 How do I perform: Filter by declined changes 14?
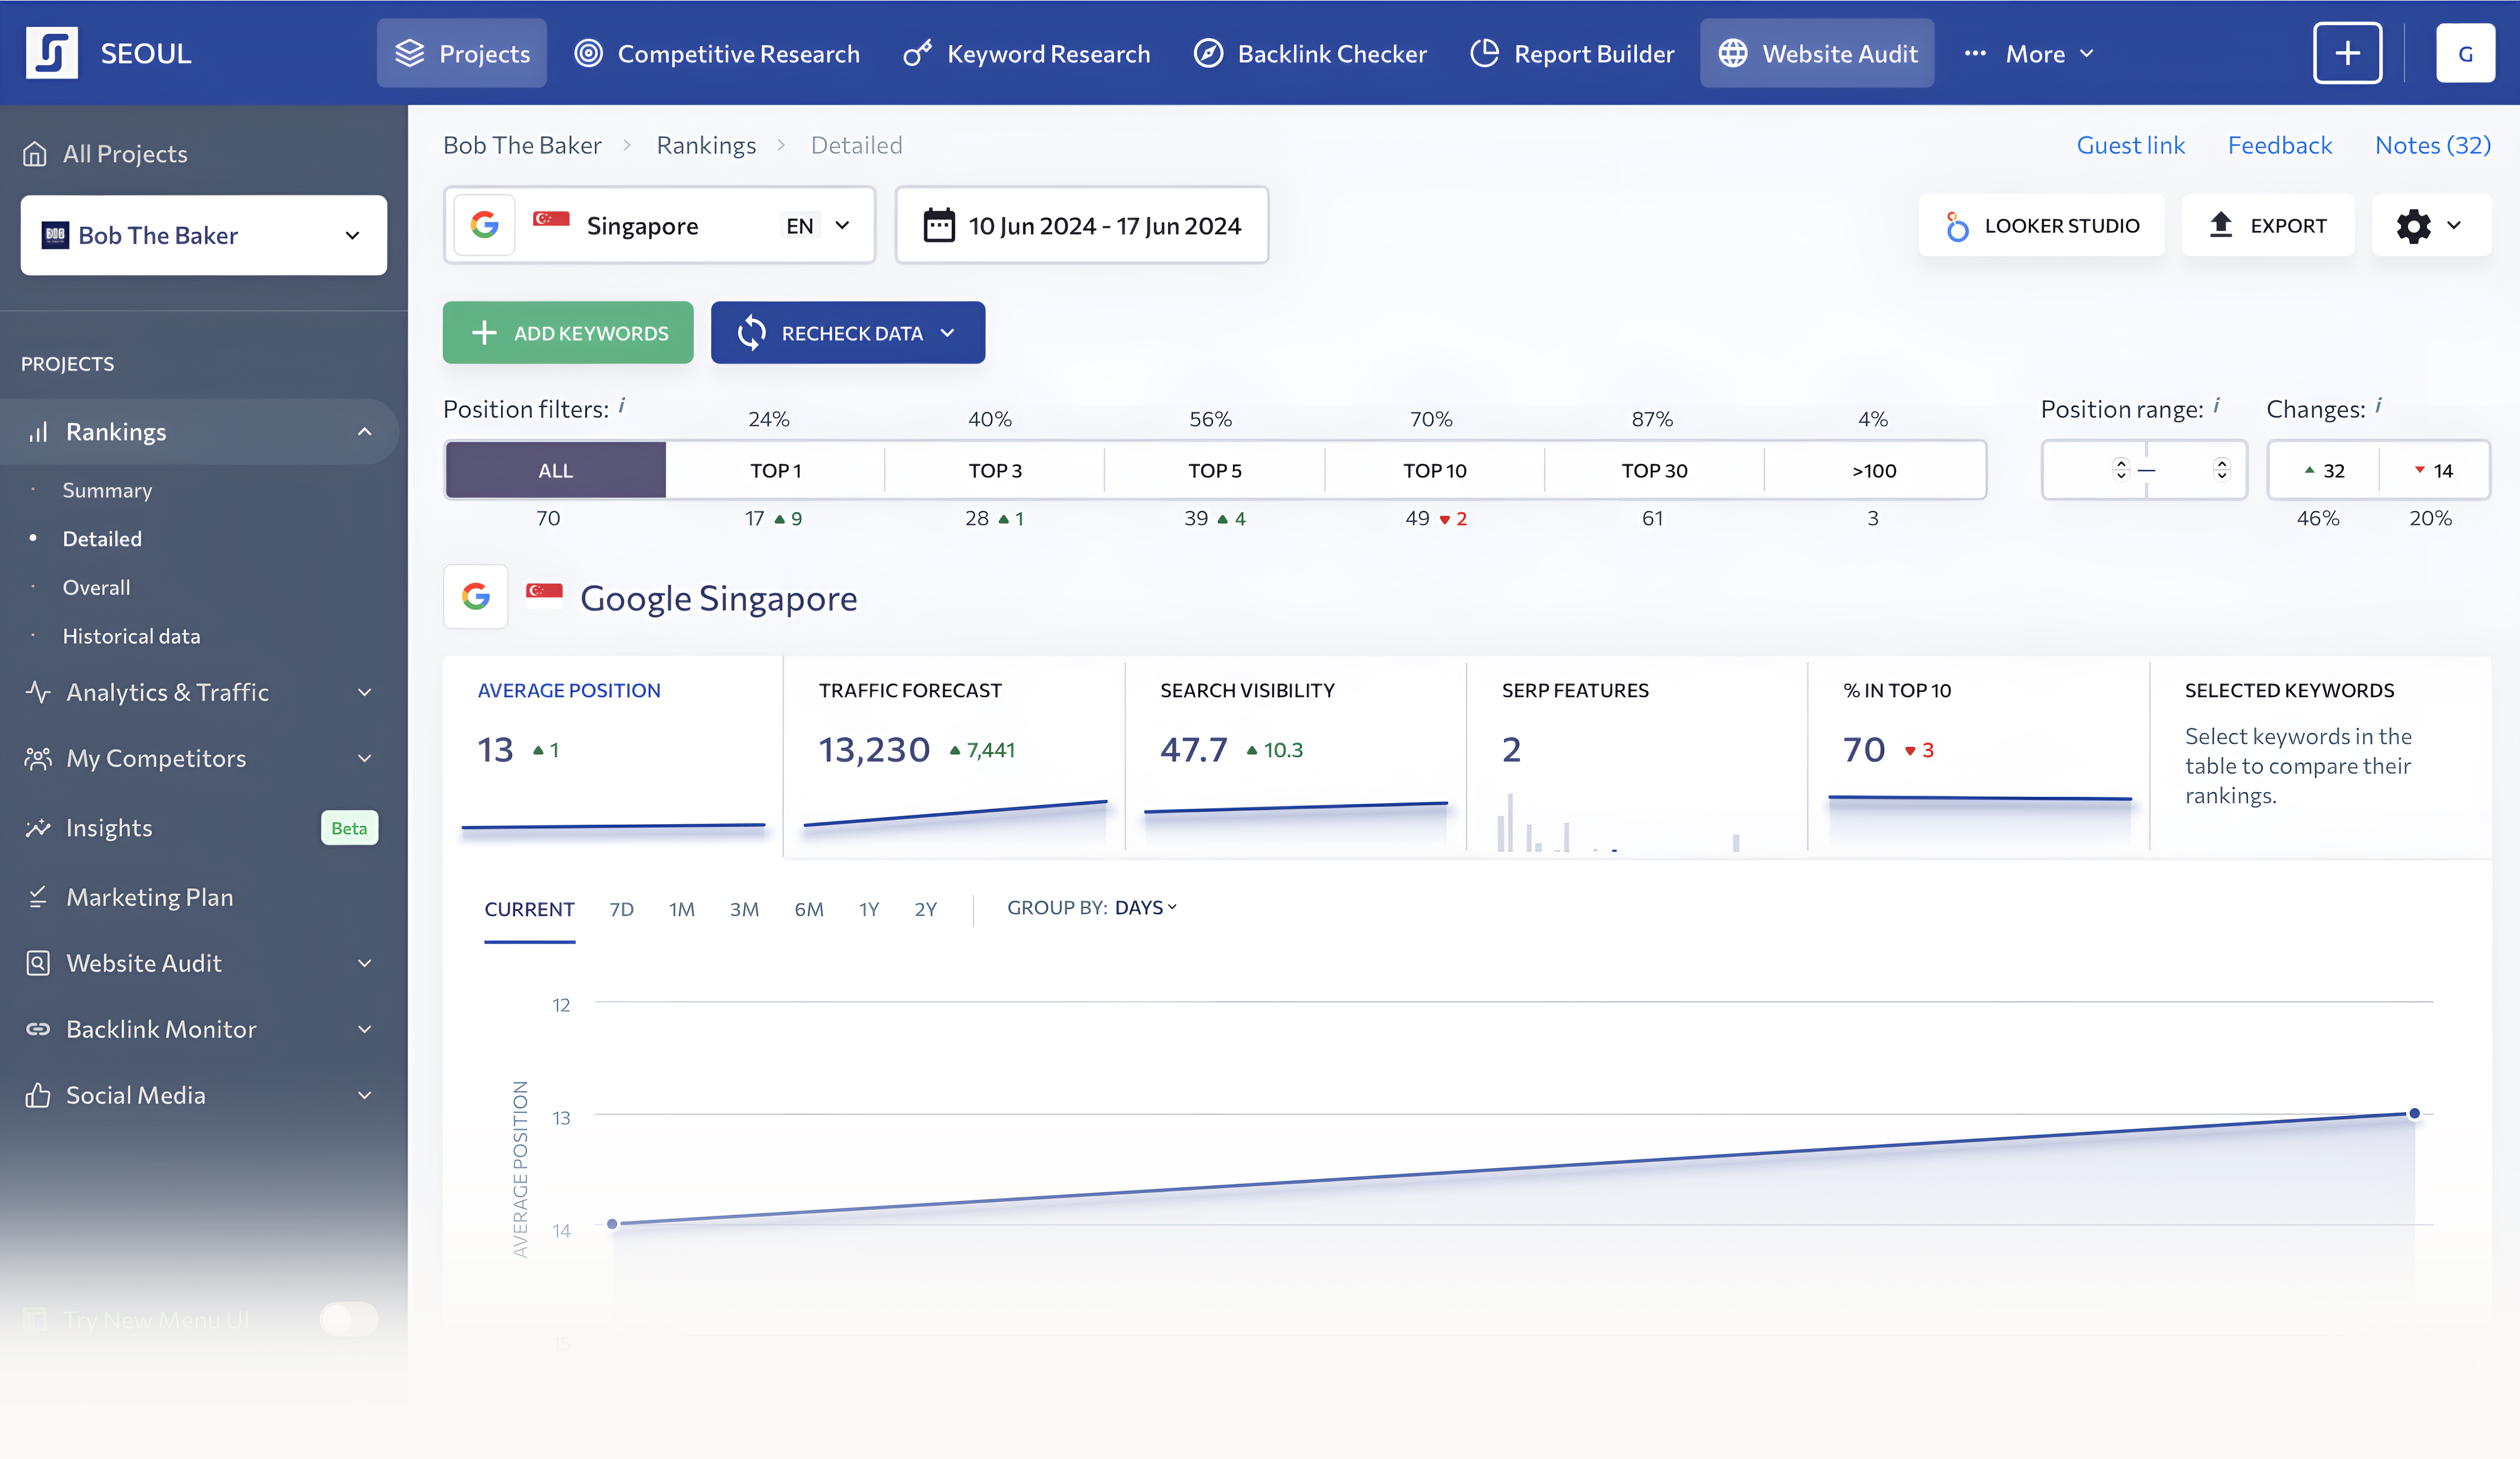[x=2433, y=470]
